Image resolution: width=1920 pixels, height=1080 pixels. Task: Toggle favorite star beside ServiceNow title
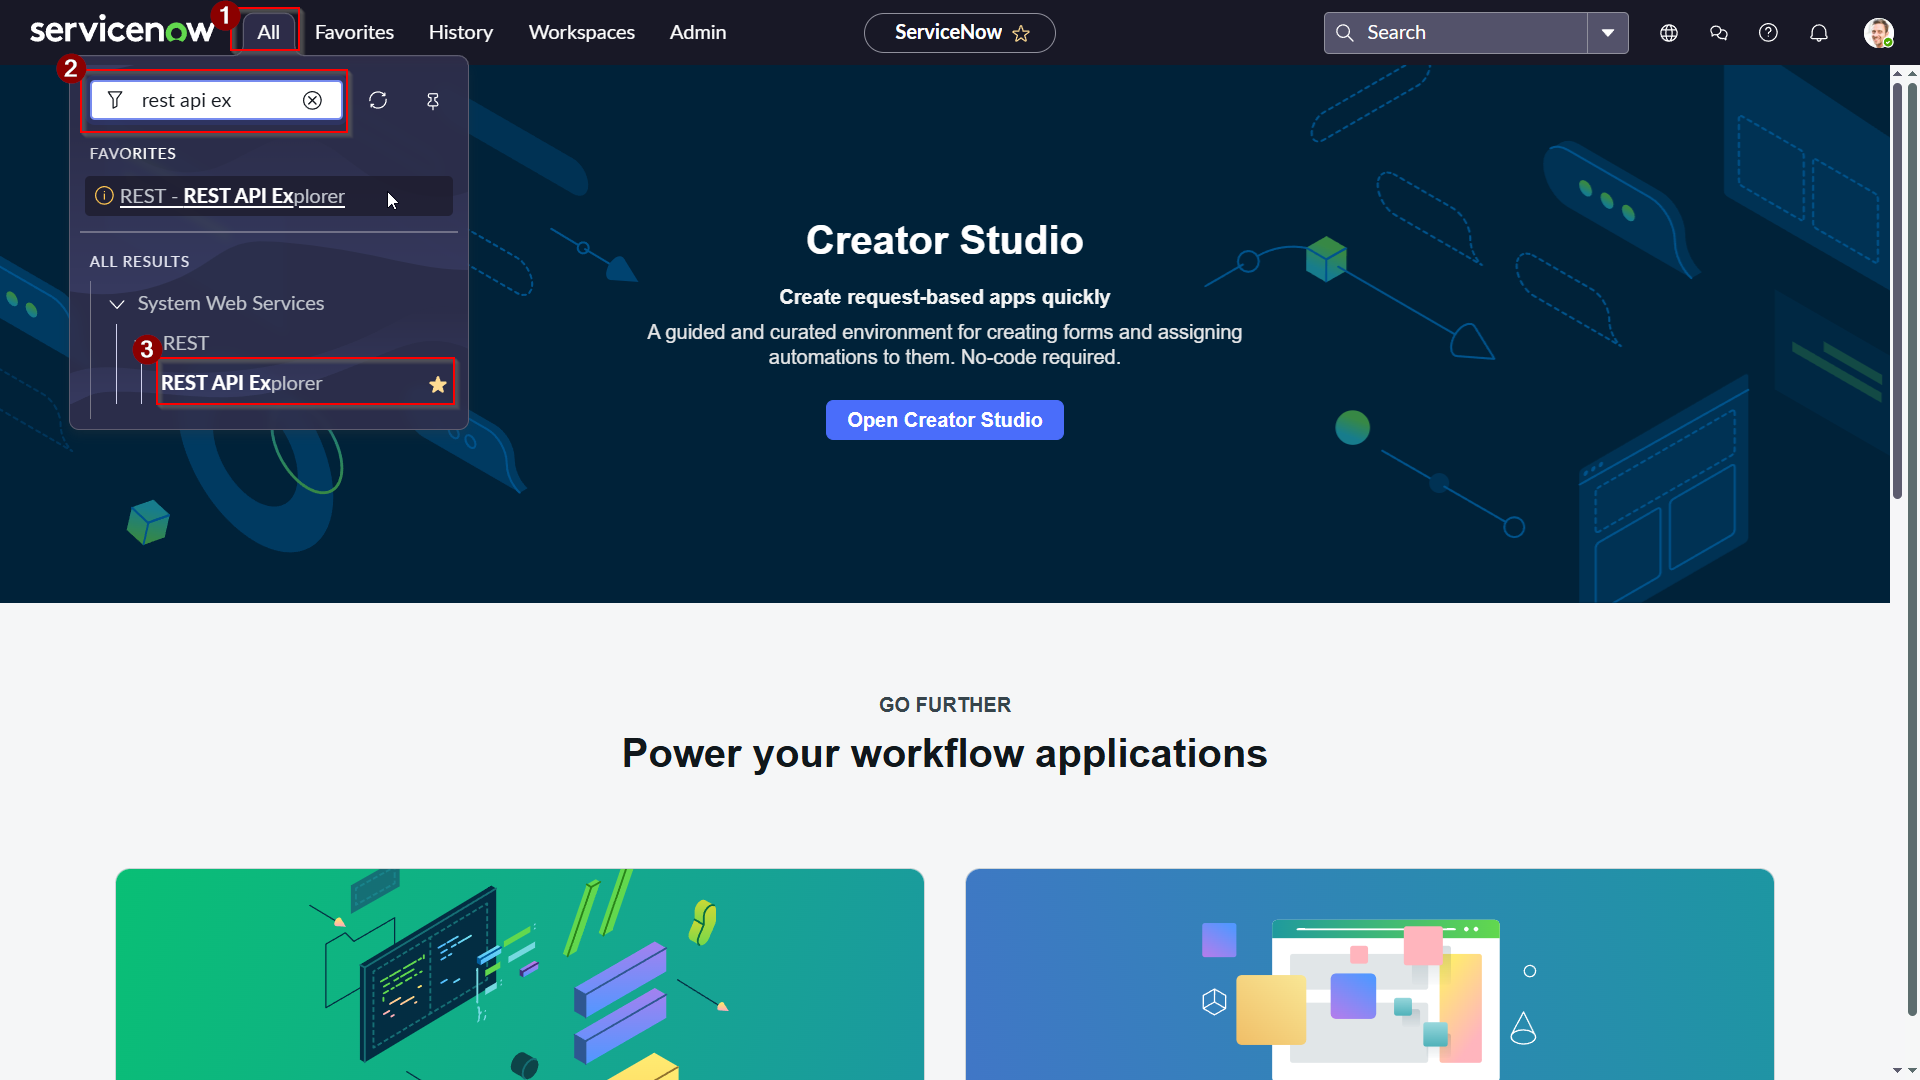click(1021, 34)
